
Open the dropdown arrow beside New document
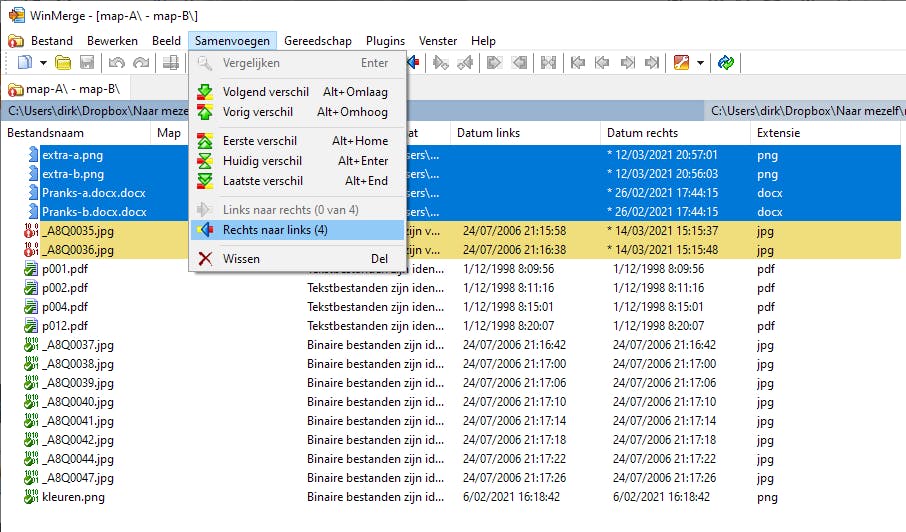43,62
